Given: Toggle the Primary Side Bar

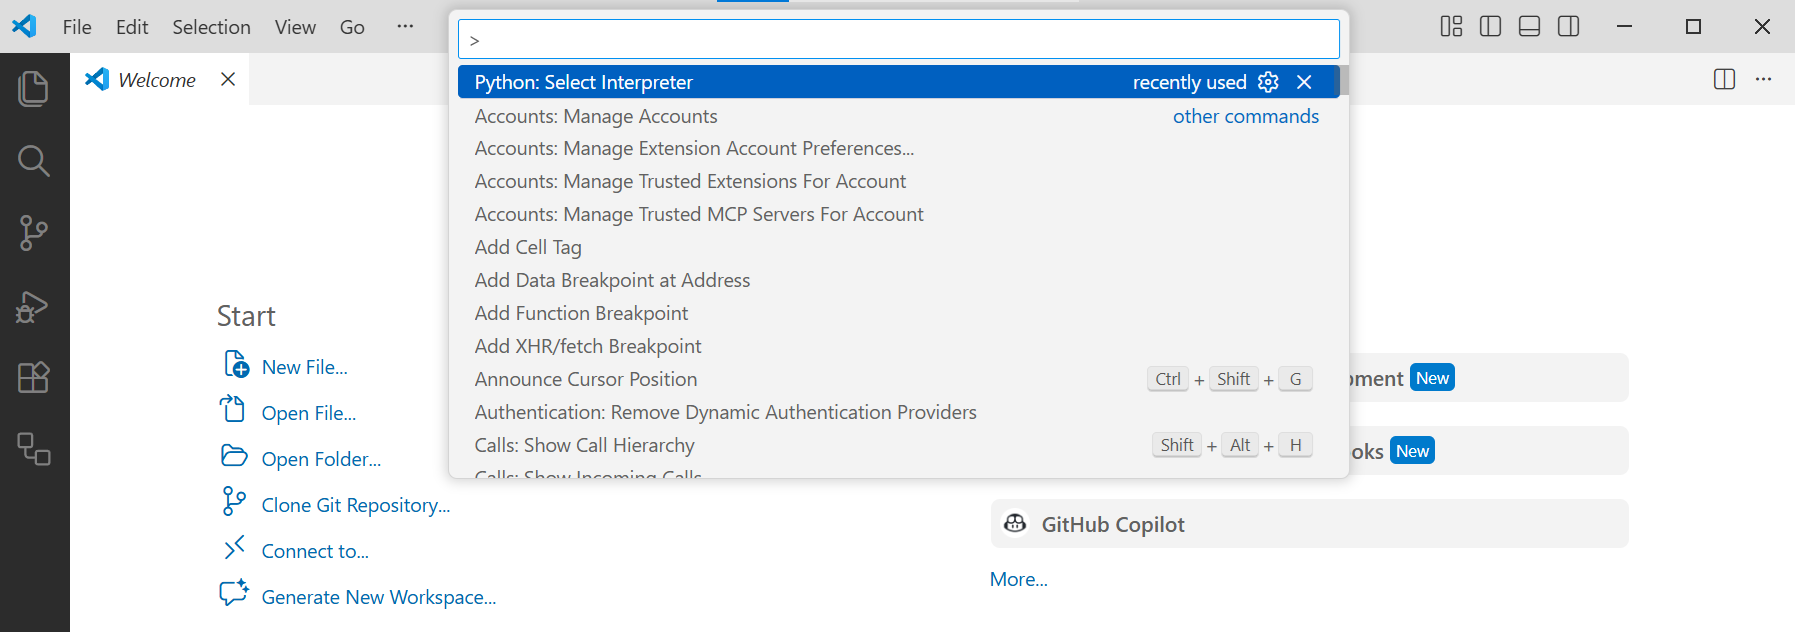Looking at the screenshot, I should [x=1490, y=27].
